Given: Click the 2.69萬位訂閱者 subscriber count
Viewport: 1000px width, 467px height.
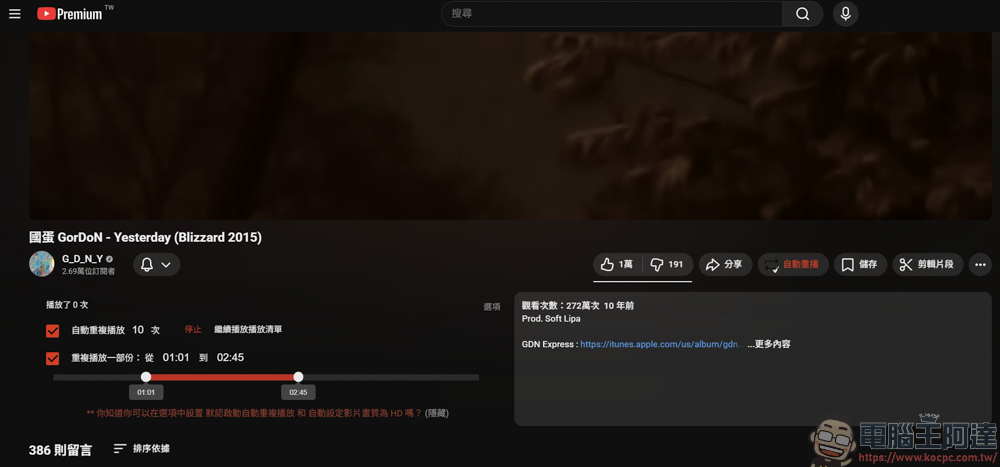Looking at the screenshot, I should 89,271.
